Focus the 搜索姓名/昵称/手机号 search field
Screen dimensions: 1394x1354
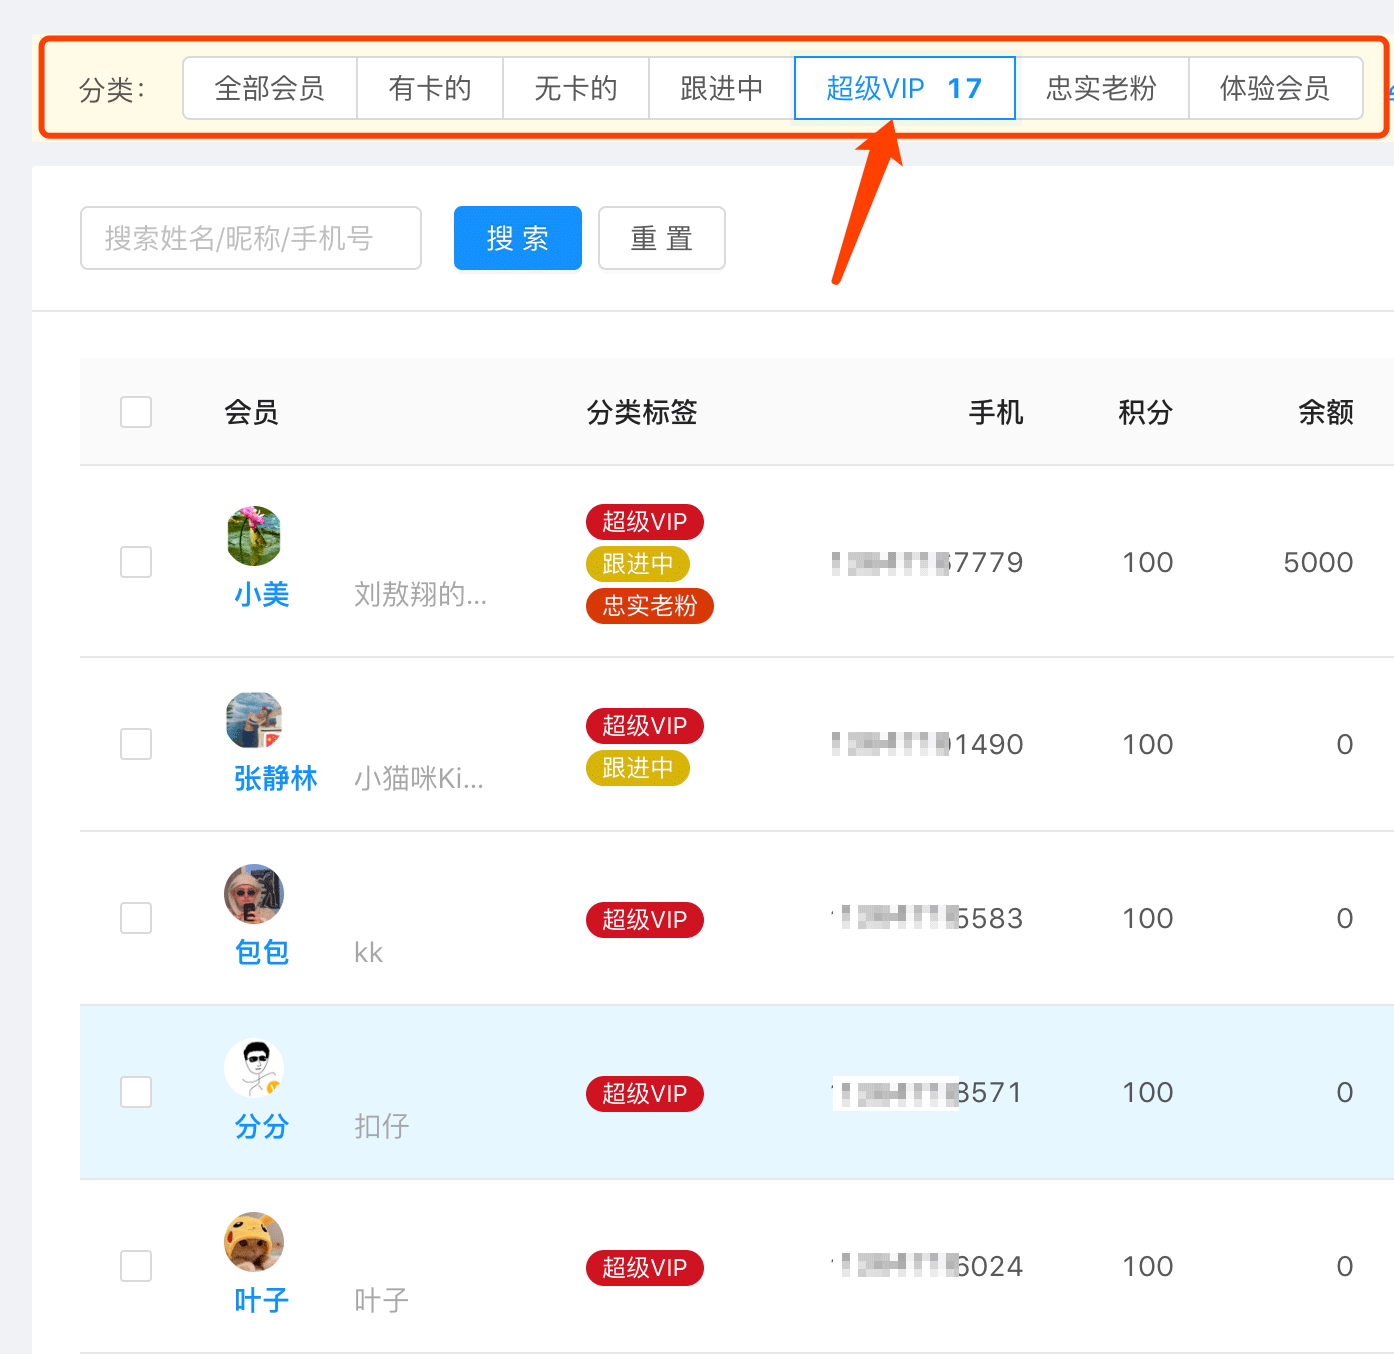click(x=251, y=238)
